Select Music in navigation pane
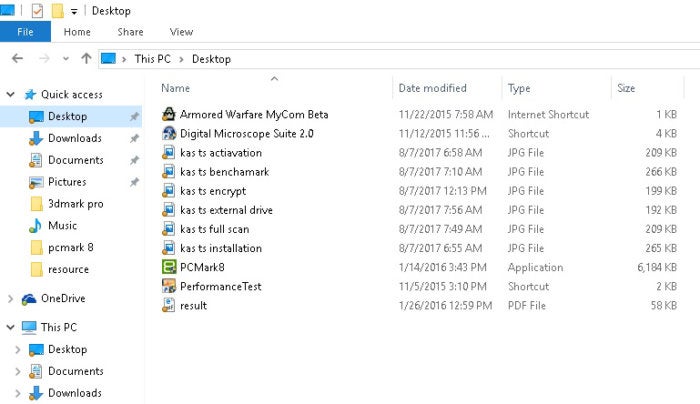This screenshot has width=700, height=404. [62, 225]
